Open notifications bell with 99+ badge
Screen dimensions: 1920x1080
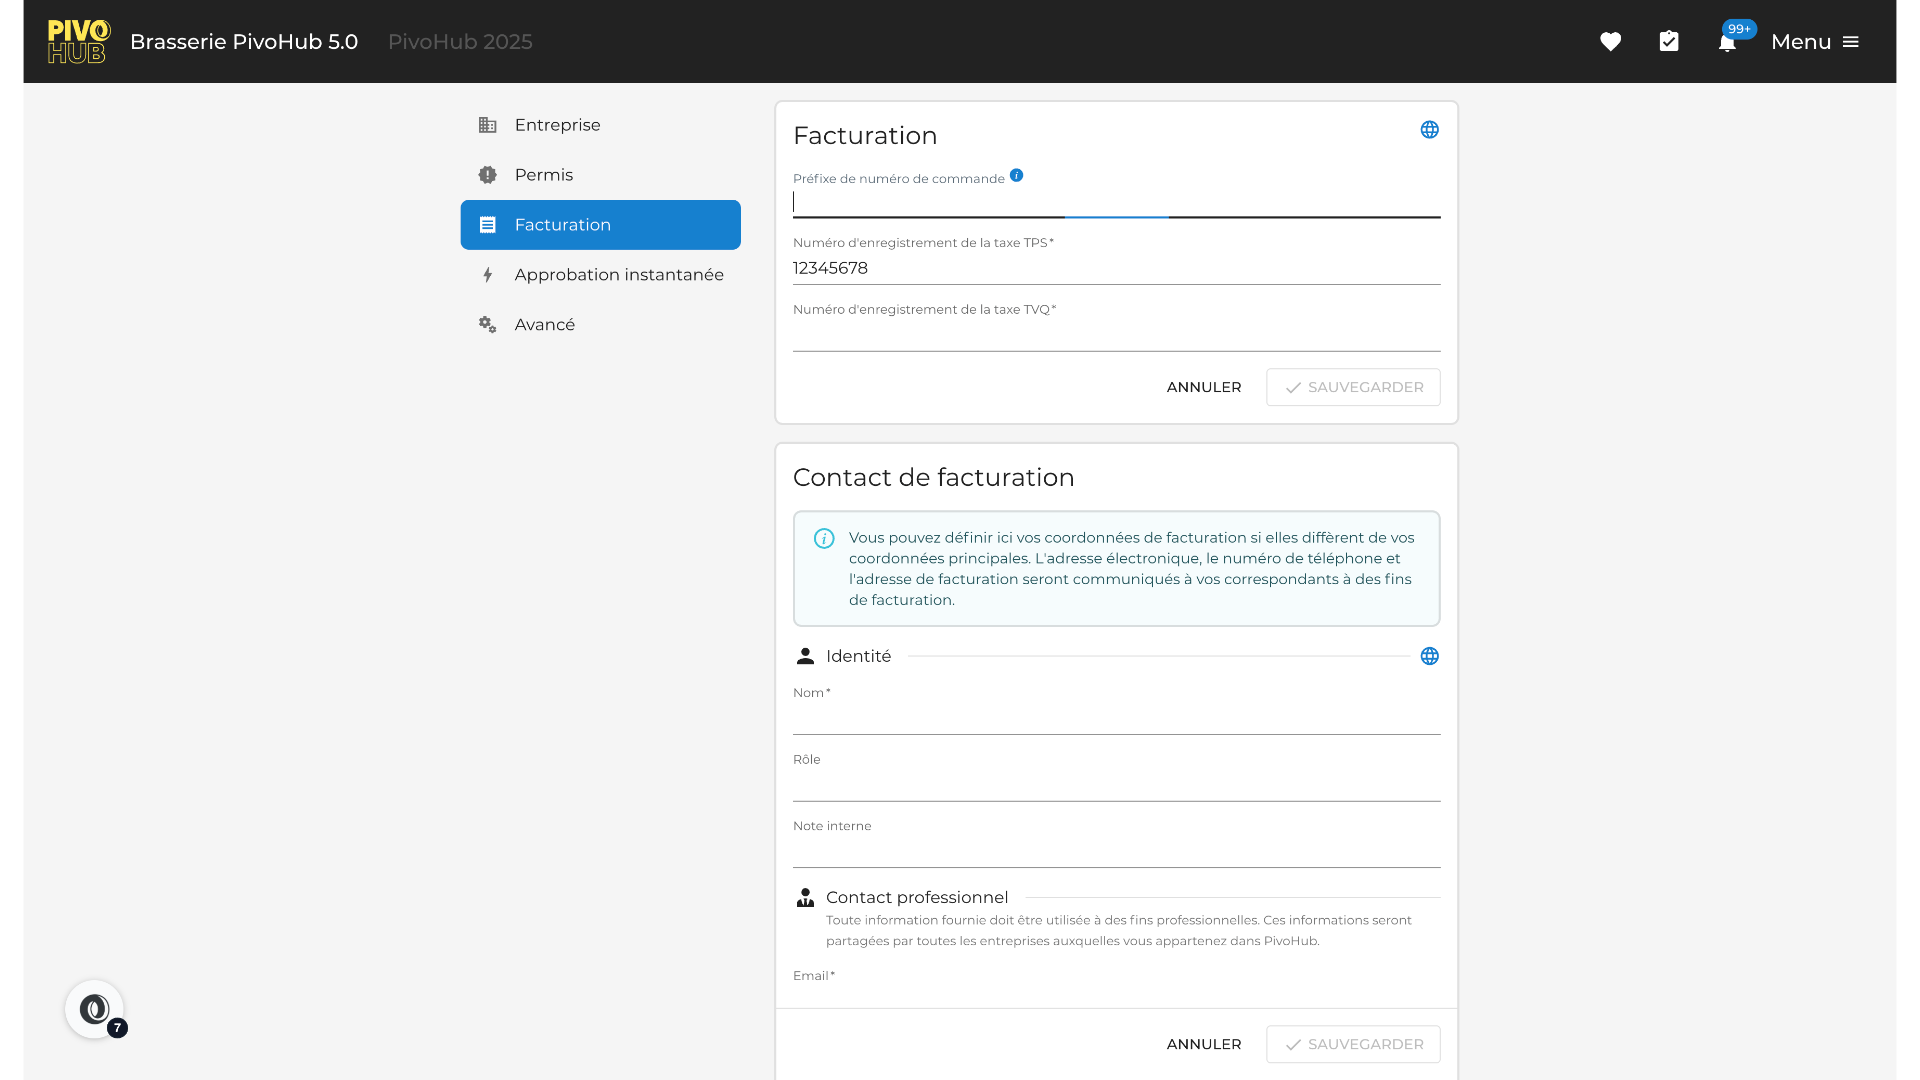[x=1727, y=42]
